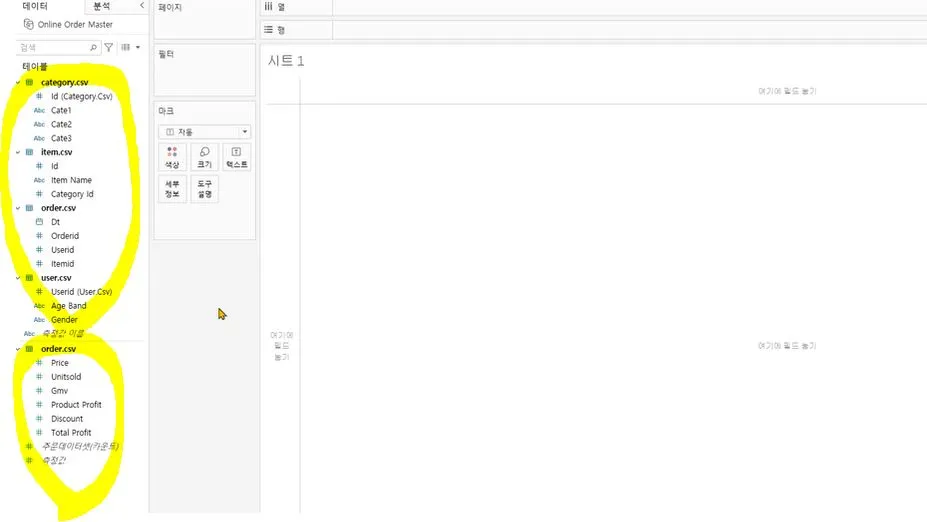Collapse the item.csv table
This screenshot has width=927, height=522.
coord(18,152)
